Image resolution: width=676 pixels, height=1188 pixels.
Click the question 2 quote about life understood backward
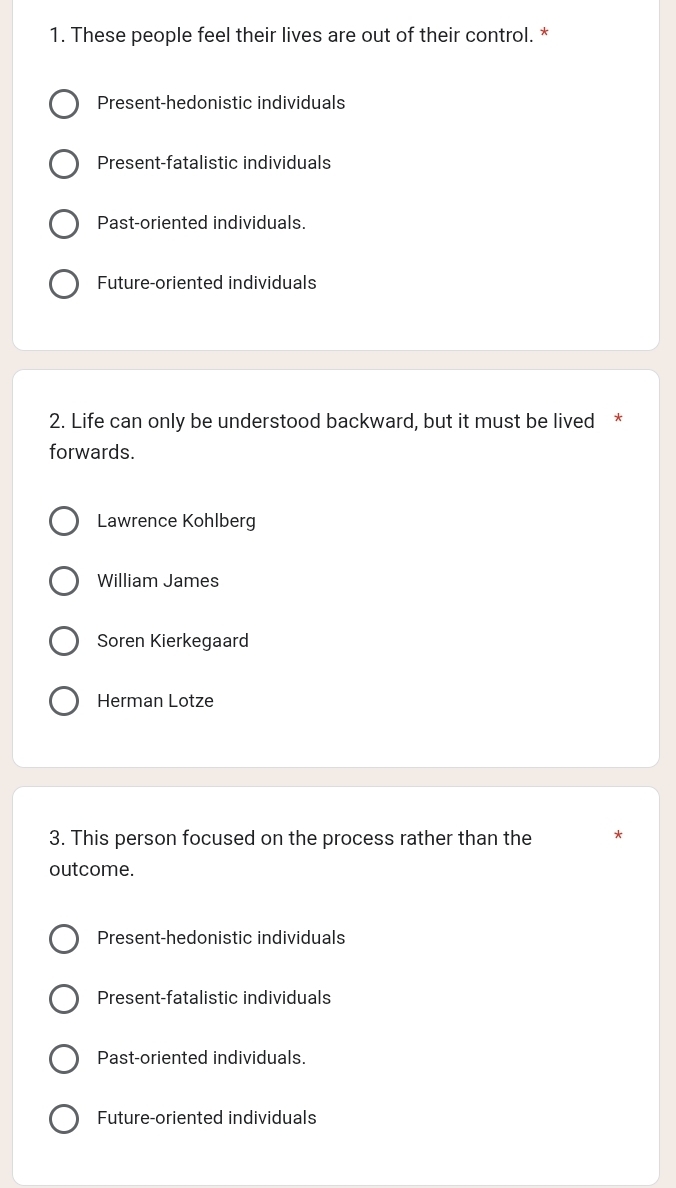(x=322, y=437)
